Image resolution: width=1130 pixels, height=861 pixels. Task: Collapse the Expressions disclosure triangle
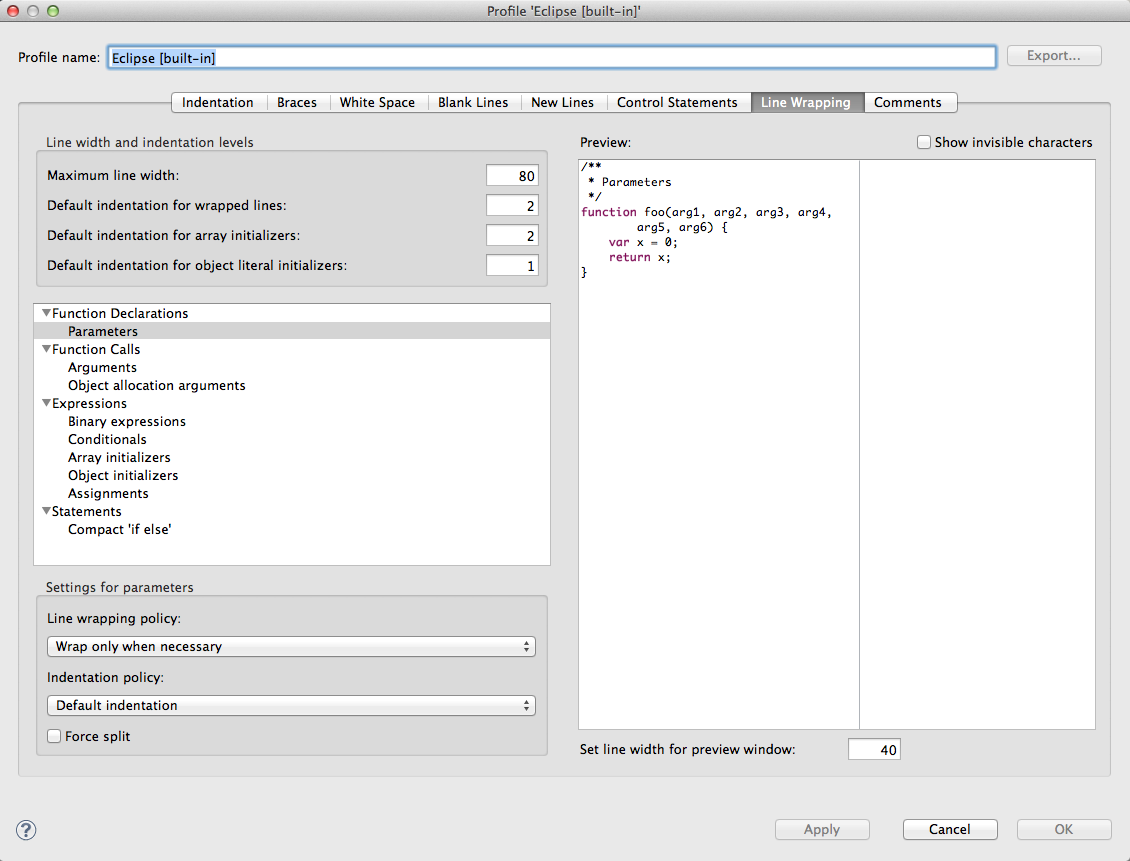[46, 404]
